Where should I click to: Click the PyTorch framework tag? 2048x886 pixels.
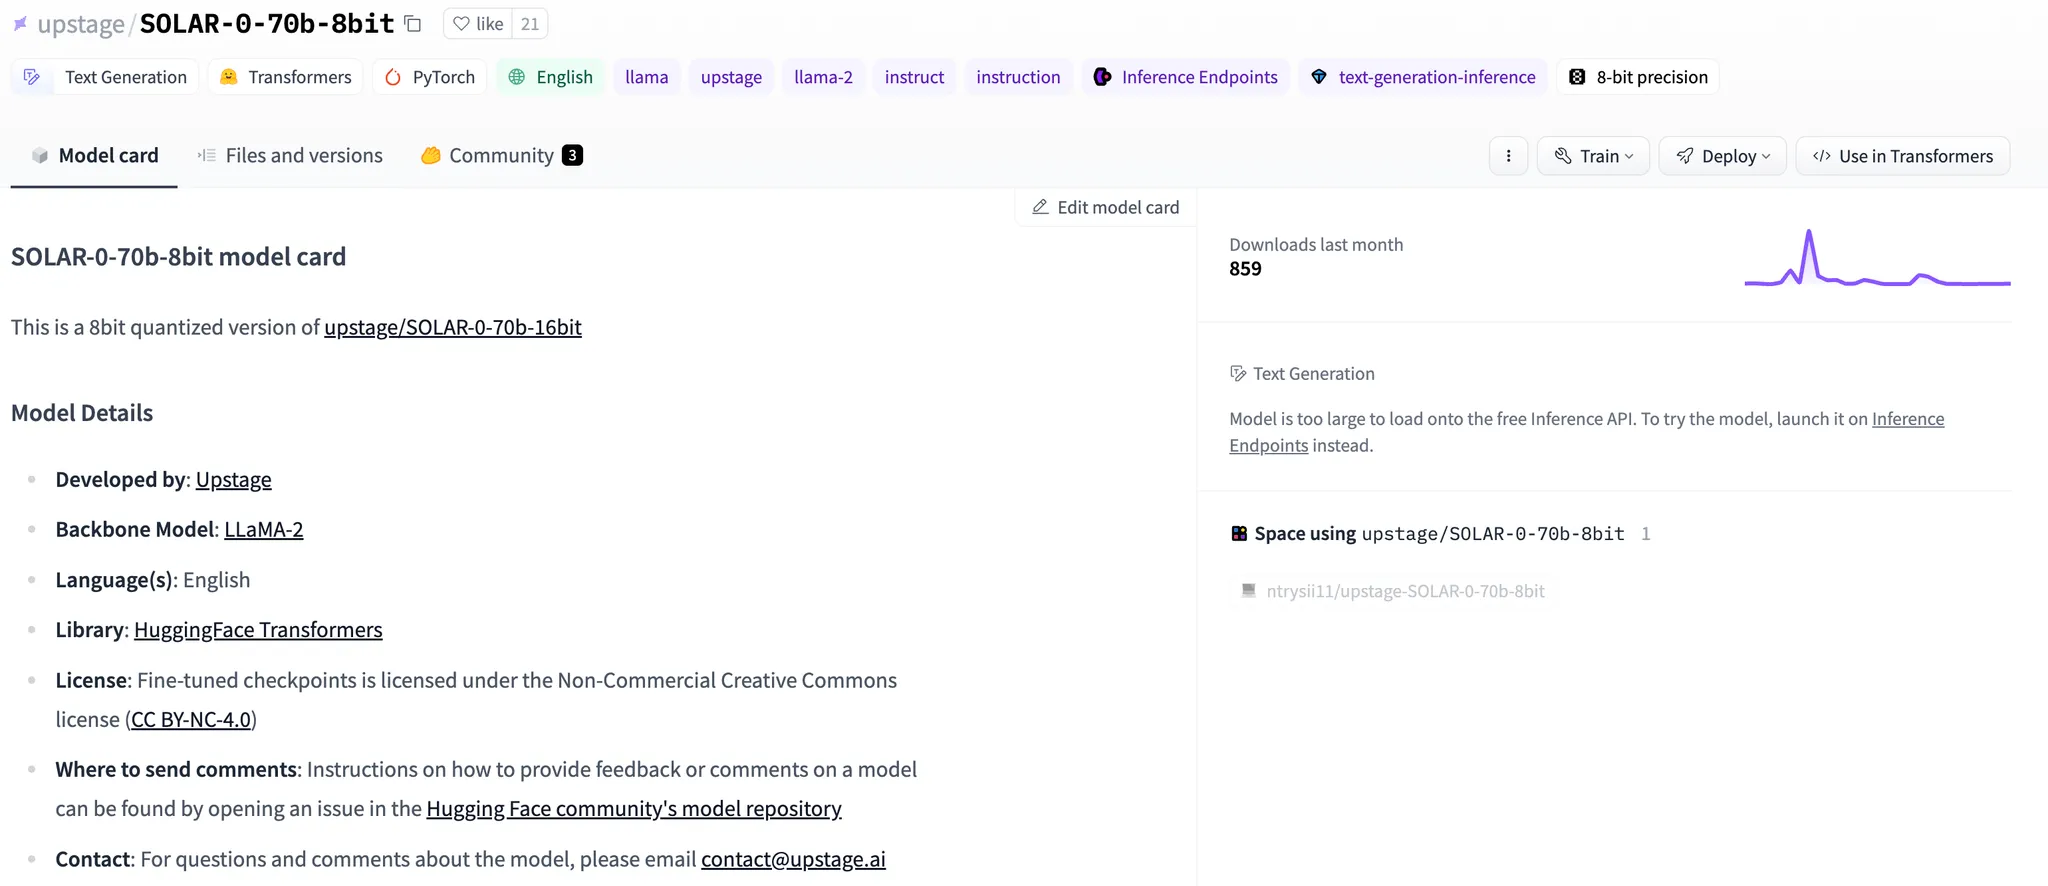(430, 77)
